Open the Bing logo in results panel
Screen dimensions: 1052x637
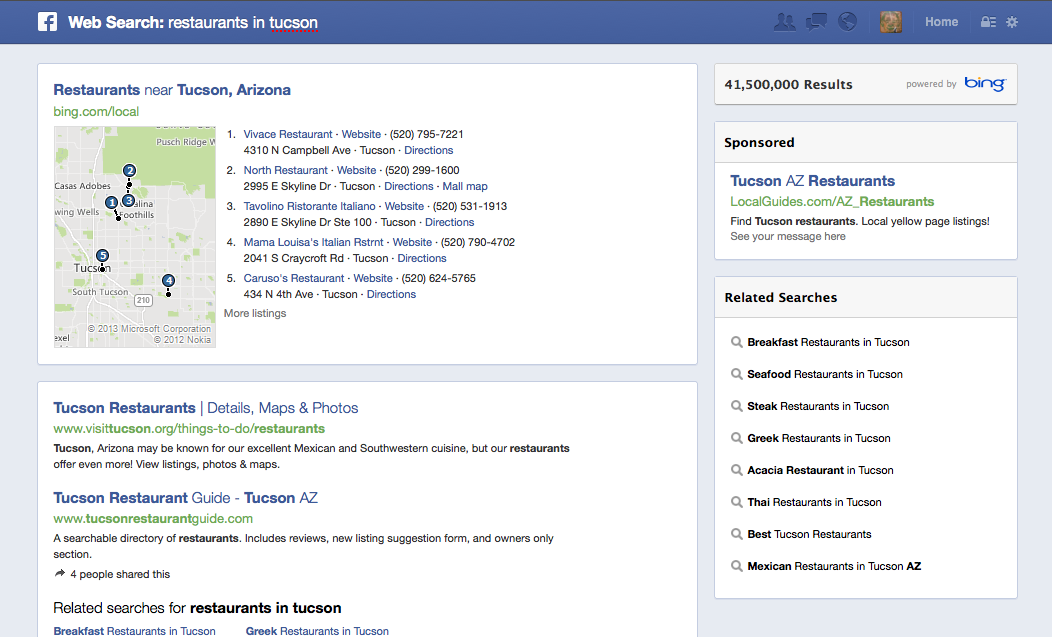point(985,83)
